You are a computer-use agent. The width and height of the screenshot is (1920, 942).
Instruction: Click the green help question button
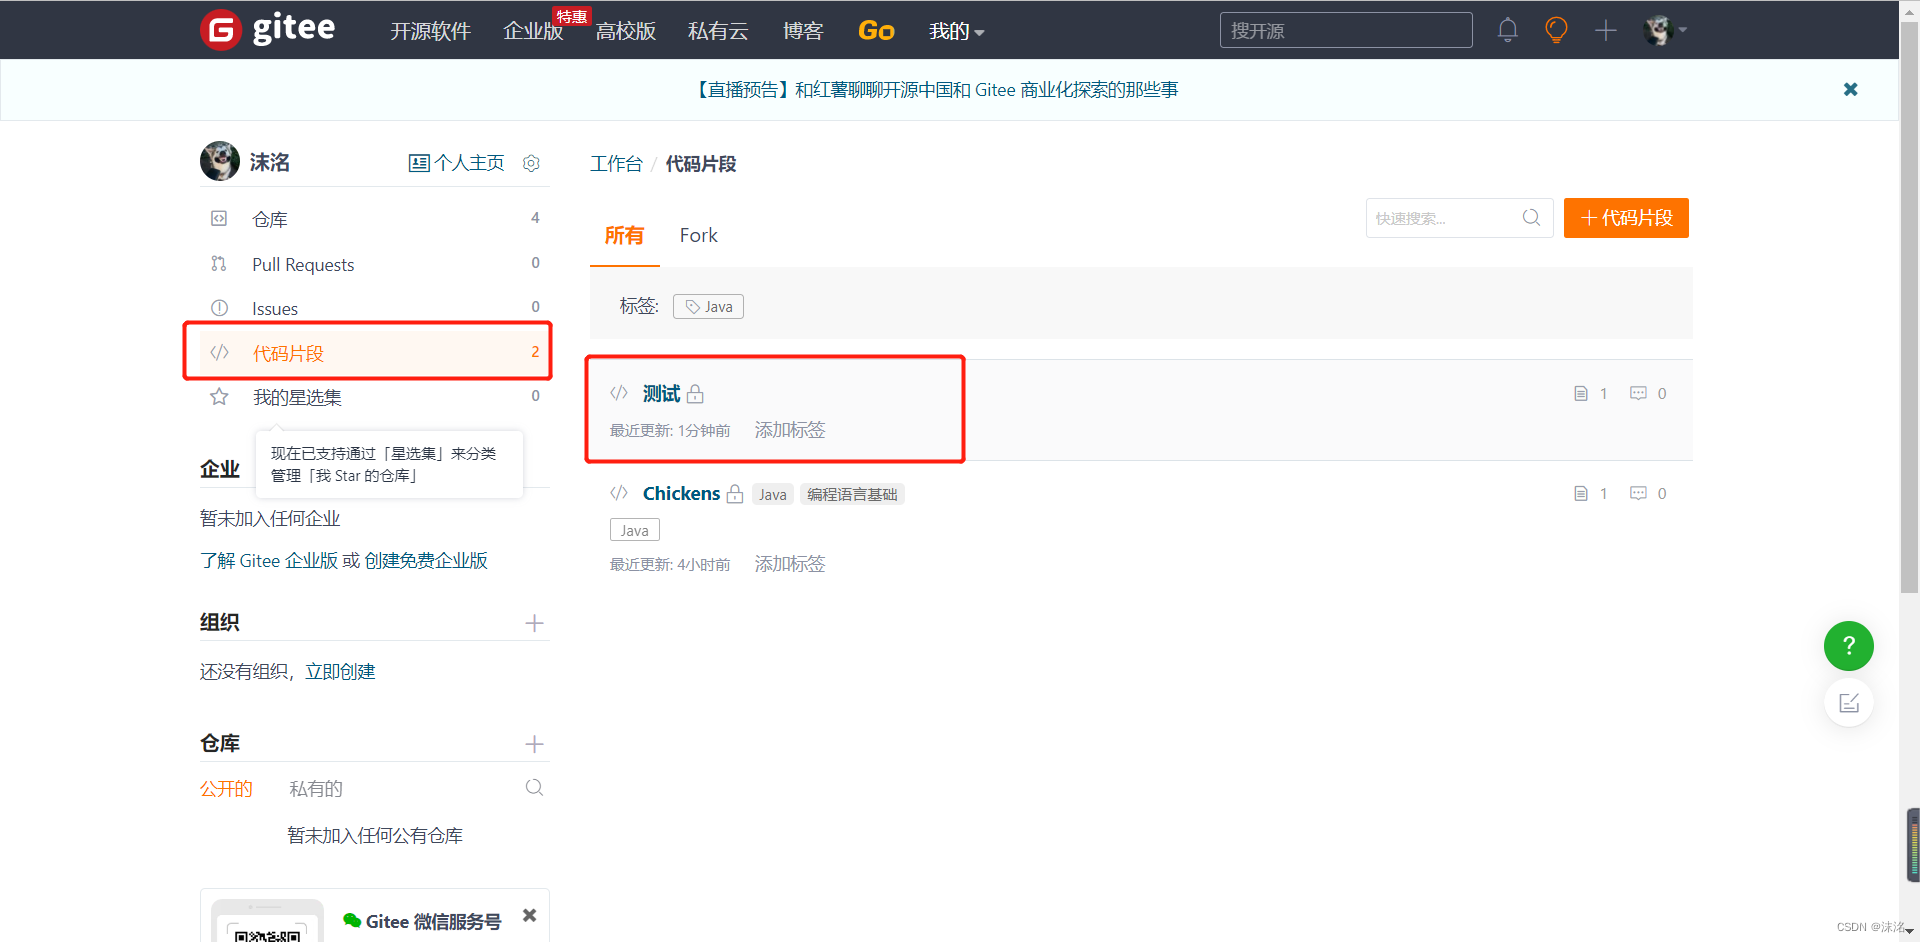coord(1848,646)
